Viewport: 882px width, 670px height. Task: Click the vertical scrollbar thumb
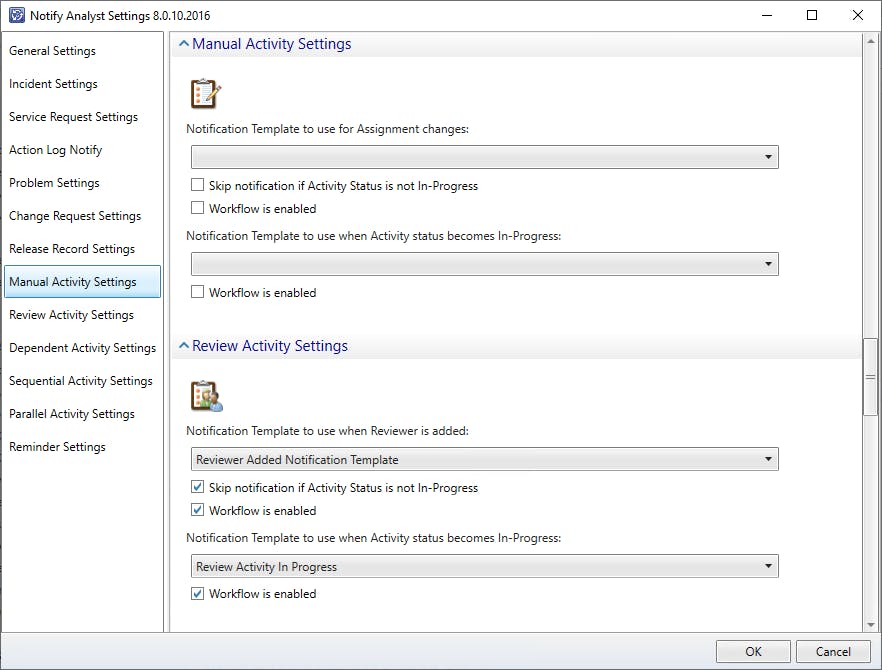(x=870, y=377)
